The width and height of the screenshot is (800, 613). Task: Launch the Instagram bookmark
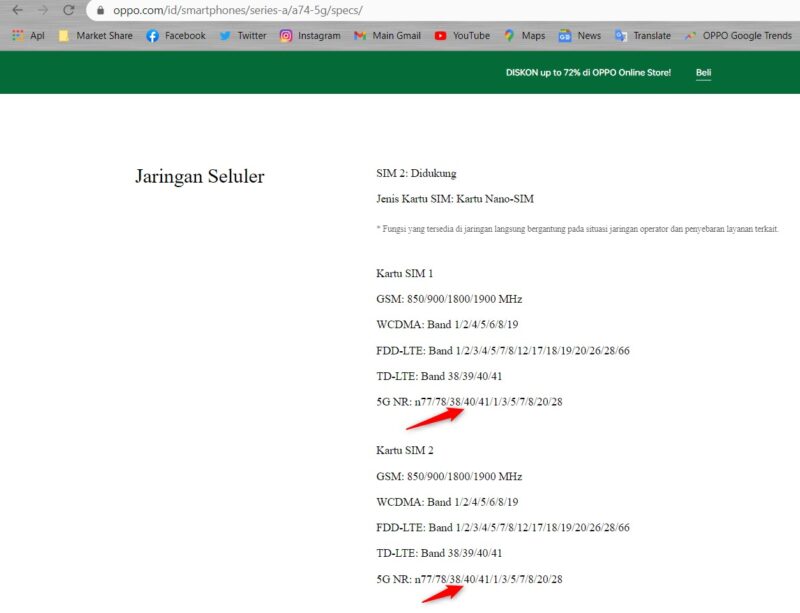click(x=310, y=36)
